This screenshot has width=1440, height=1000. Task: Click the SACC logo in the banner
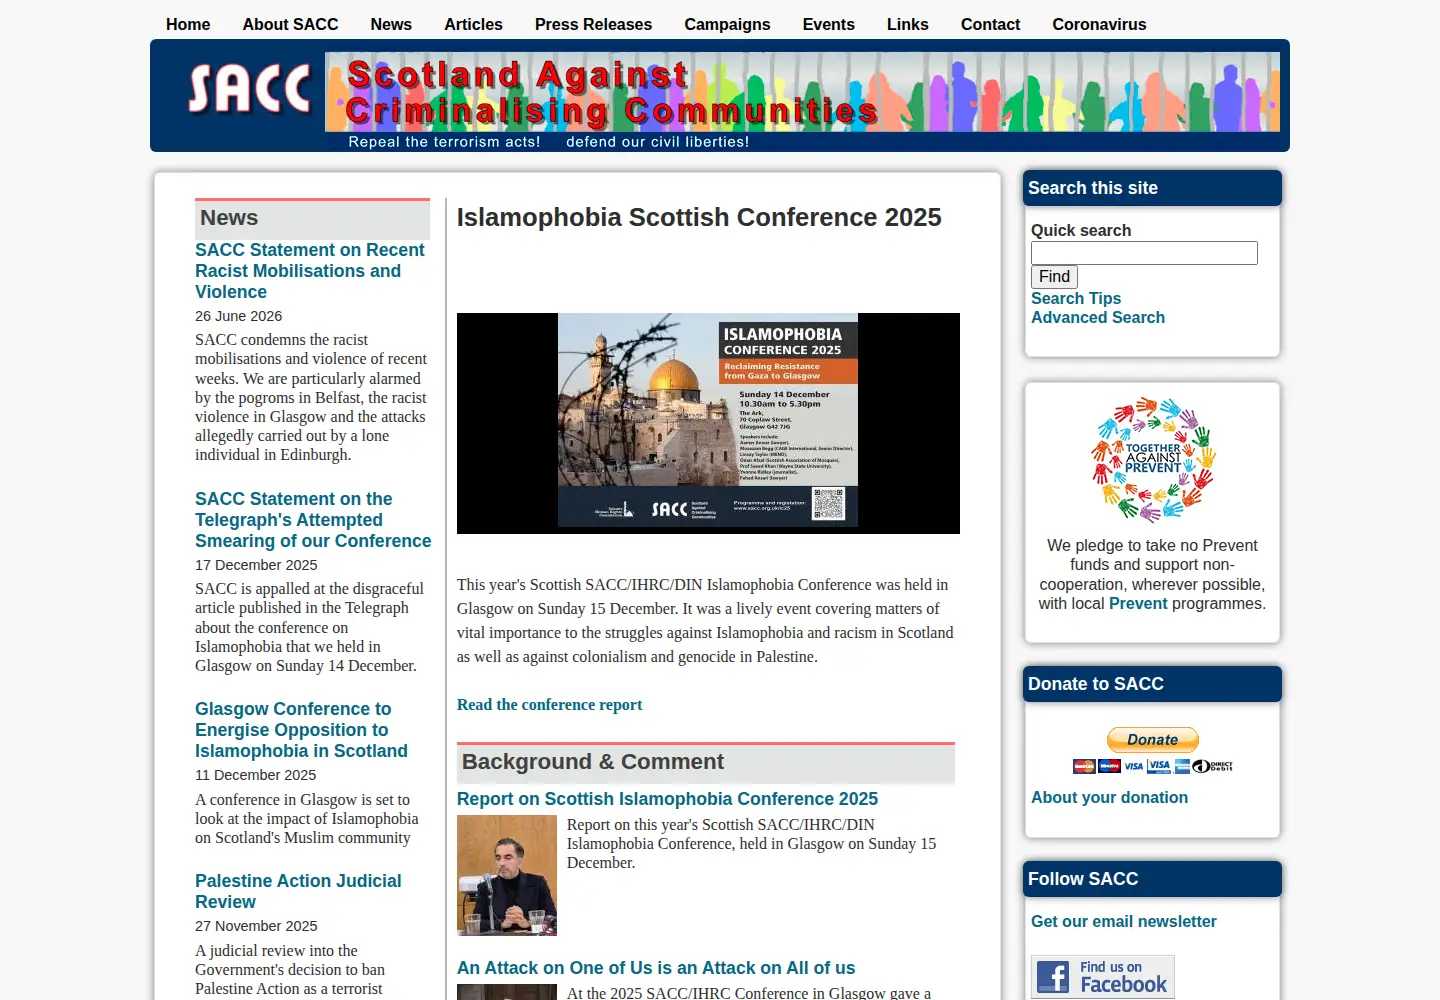[x=250, y=88]
